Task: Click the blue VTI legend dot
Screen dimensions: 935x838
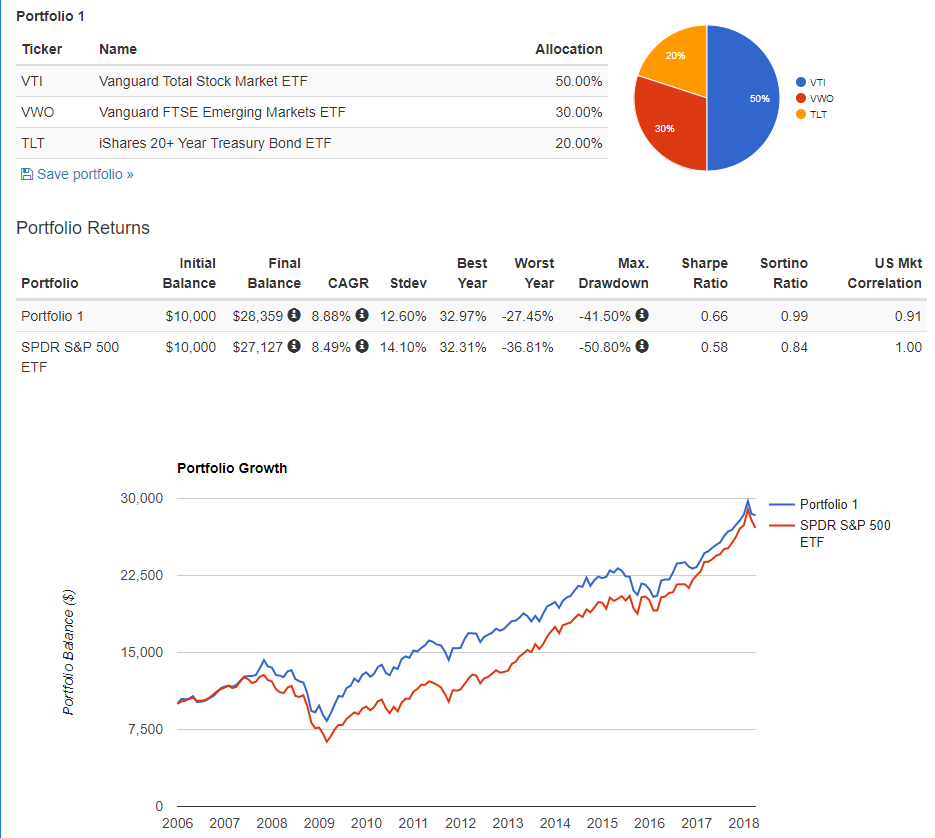Action: pos(801,82)
